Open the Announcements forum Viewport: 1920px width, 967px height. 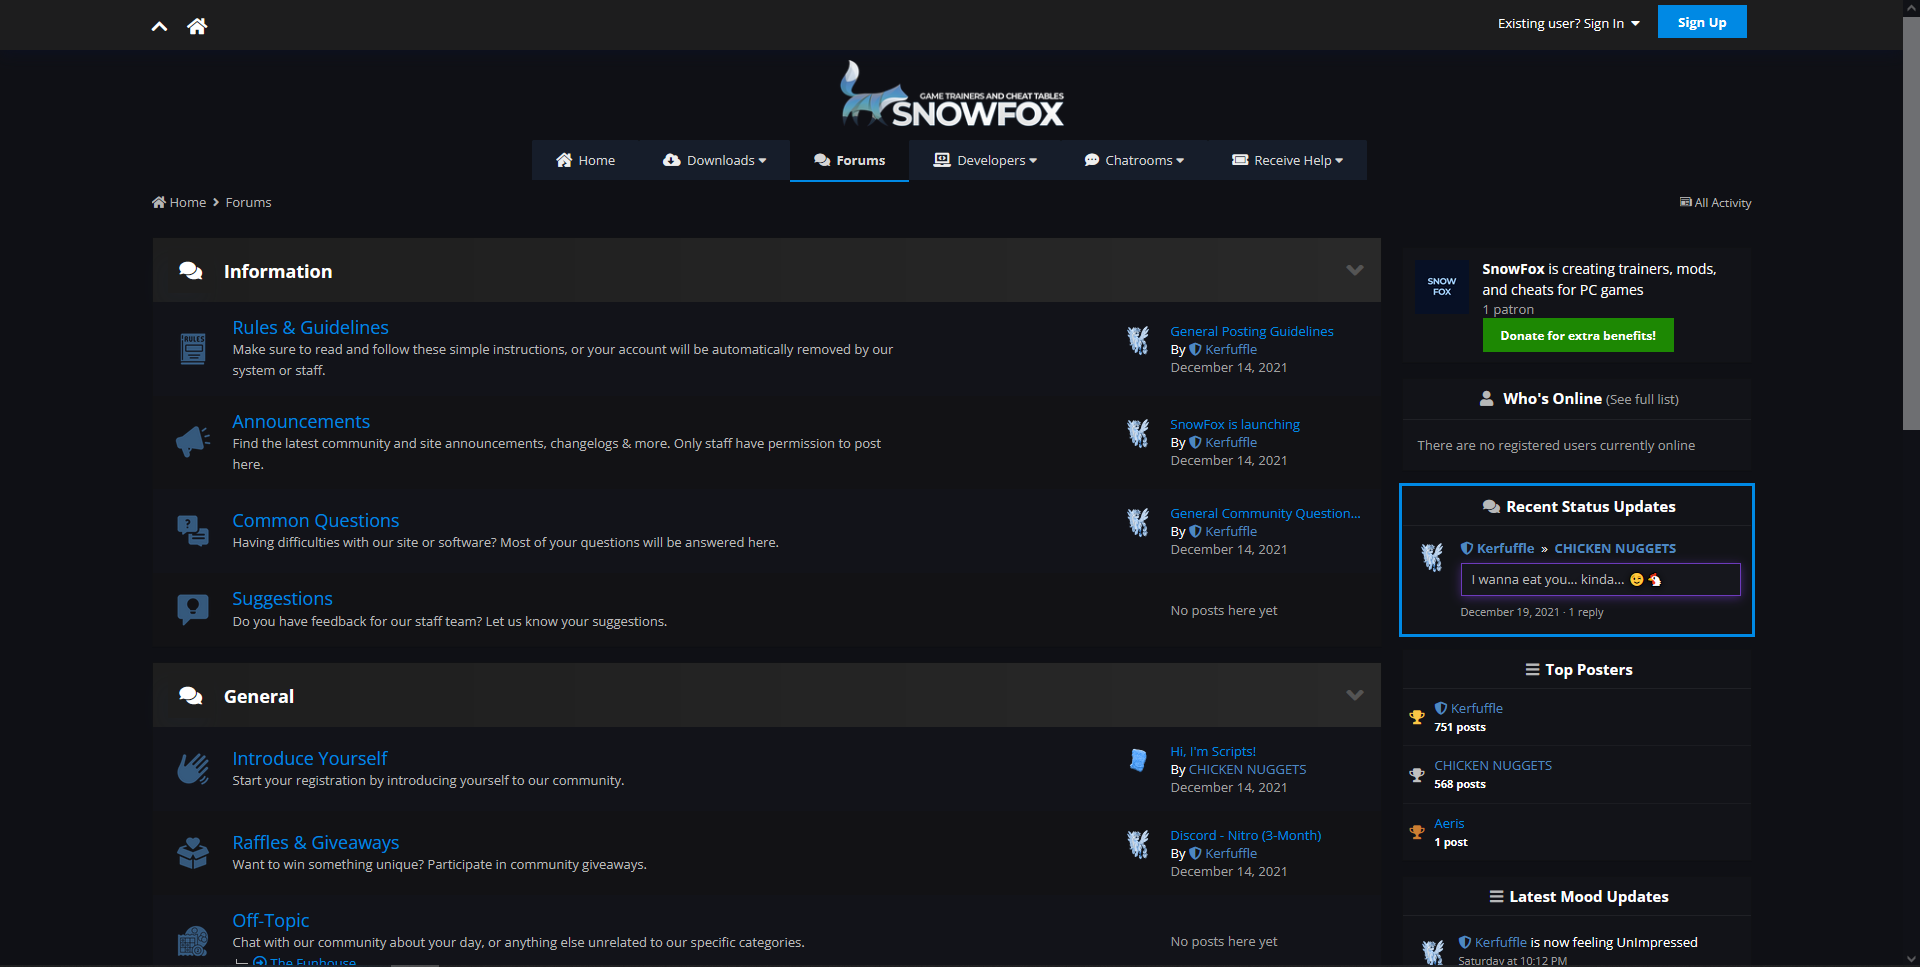pyautogui.click(x=301, y=421)
